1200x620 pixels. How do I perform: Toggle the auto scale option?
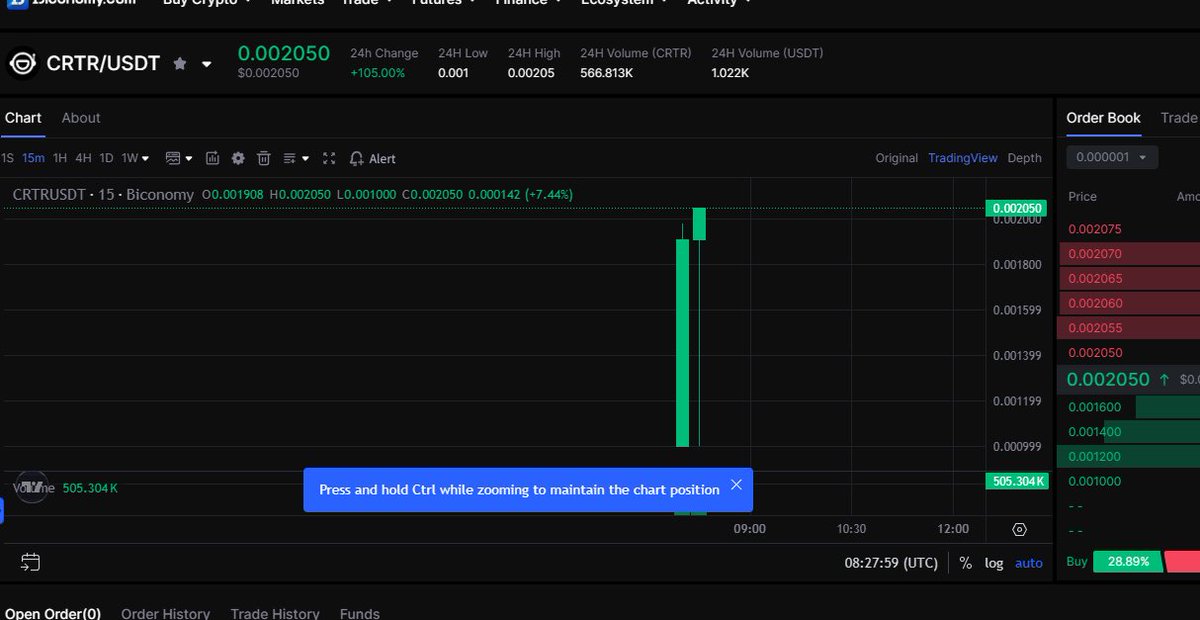[1028, 563]
